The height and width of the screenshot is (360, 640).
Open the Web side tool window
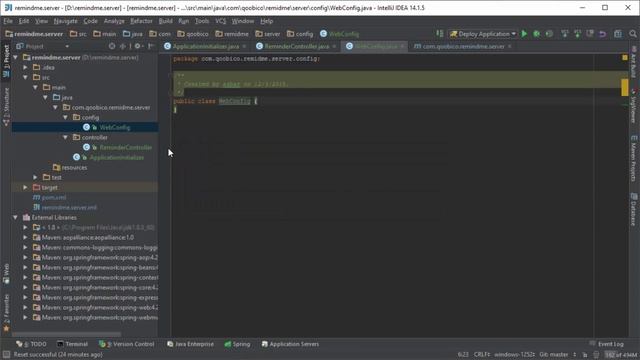click(x=6, y=273)
